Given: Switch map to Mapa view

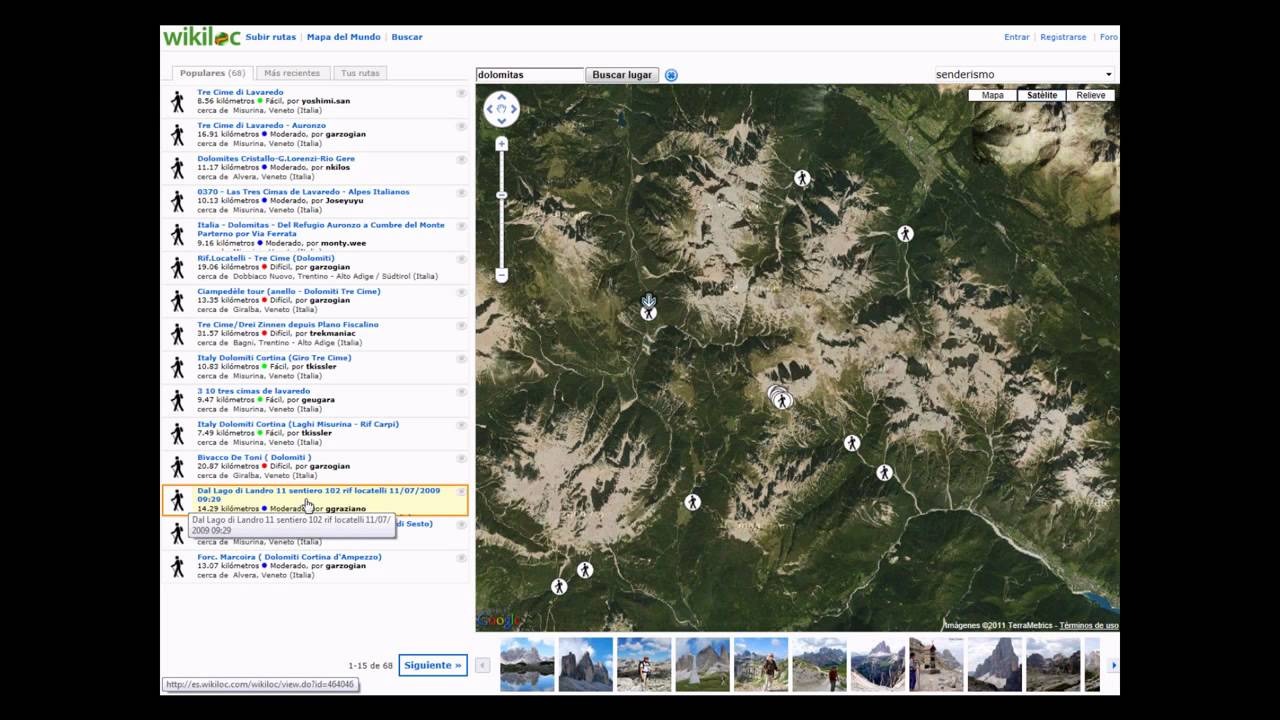Looking at the screenshot, I should 993,95.
